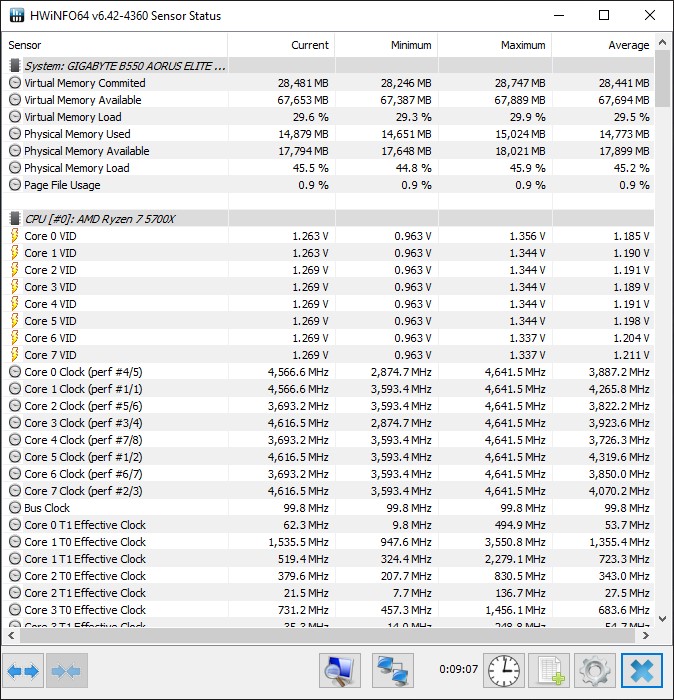Select Core 3 Clock (perf #3/4) row
The image size is (674, 700).
coord(329,423)
